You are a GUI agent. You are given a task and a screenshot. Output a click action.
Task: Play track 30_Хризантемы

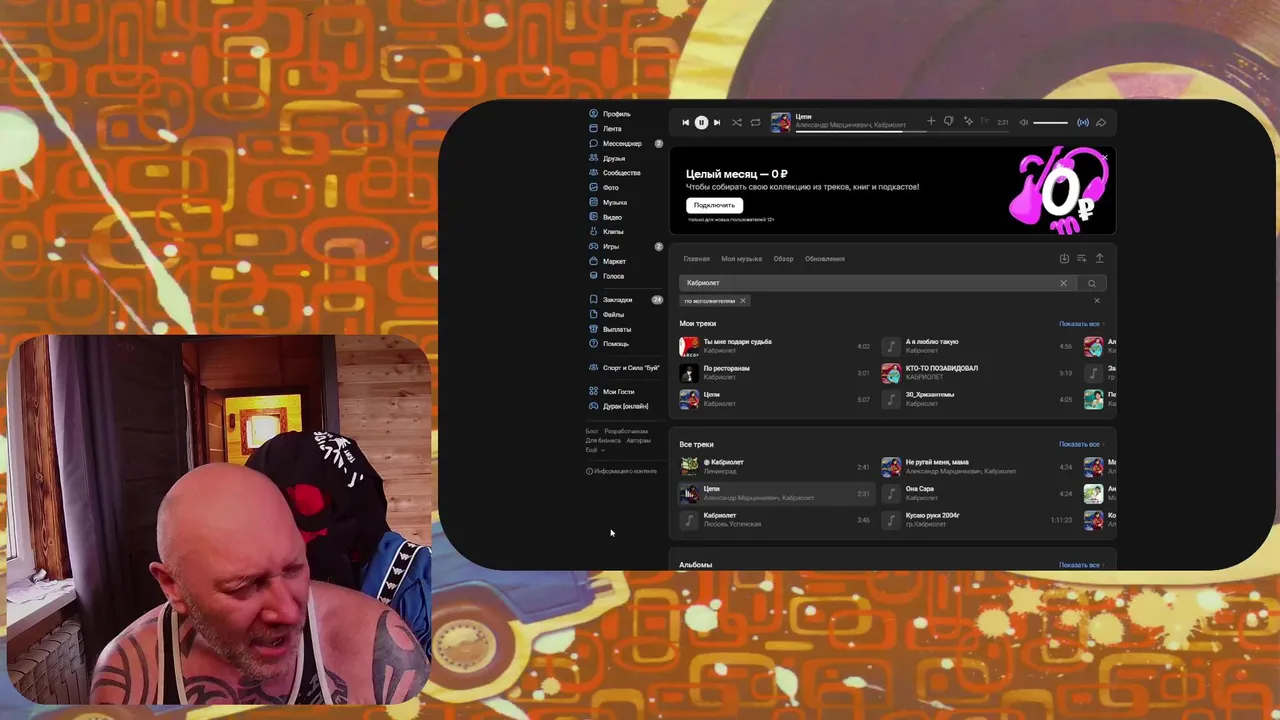point(977,399)
